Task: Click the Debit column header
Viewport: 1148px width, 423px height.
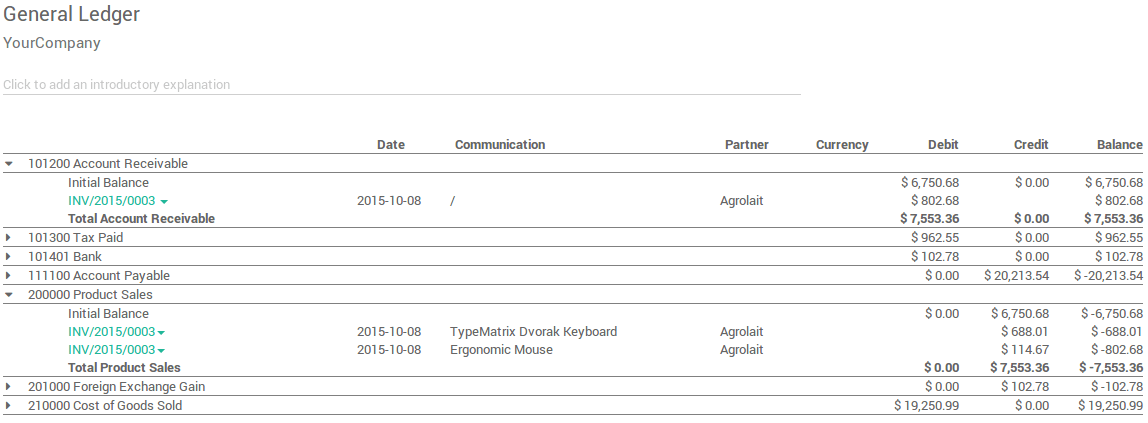Action: [943, 145]
